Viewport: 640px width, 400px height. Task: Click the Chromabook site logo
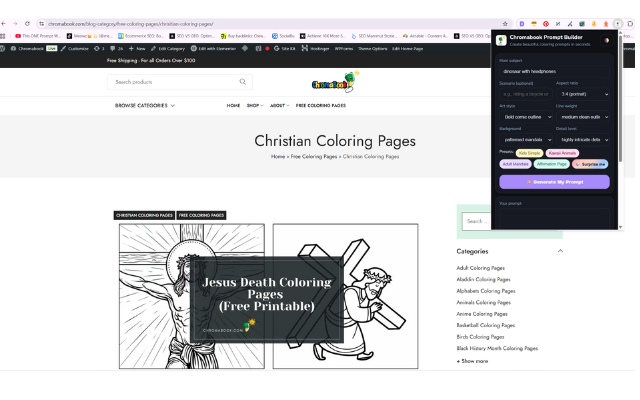336,82
